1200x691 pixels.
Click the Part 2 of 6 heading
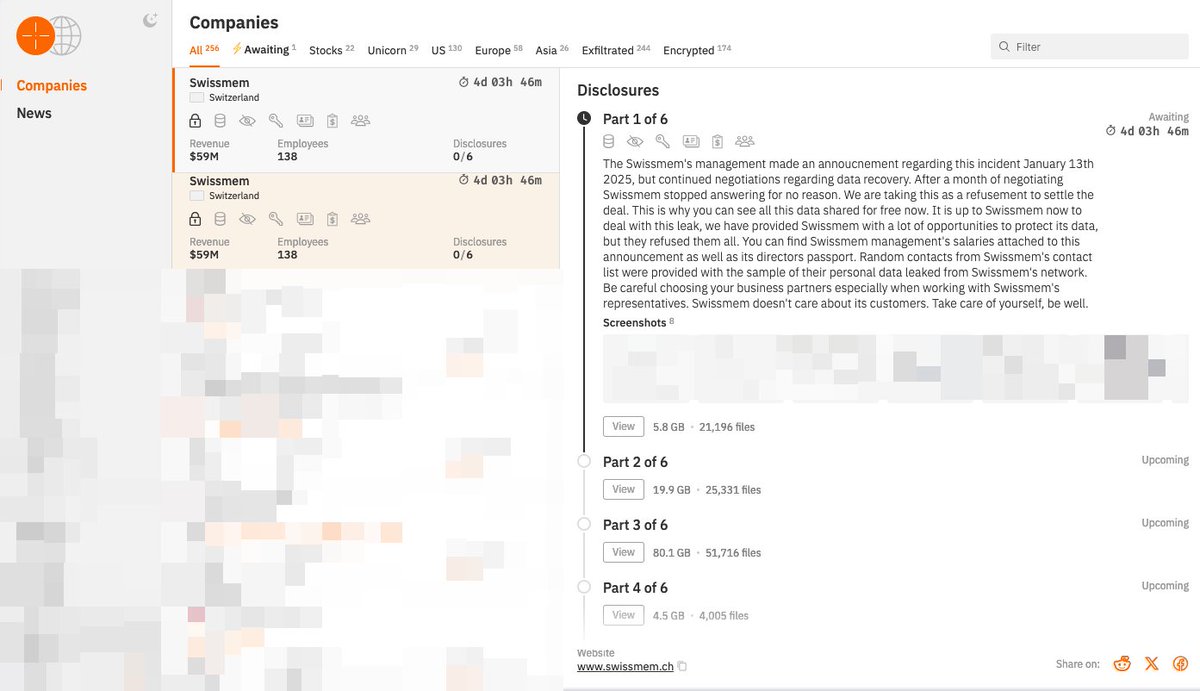click(635, 462)
